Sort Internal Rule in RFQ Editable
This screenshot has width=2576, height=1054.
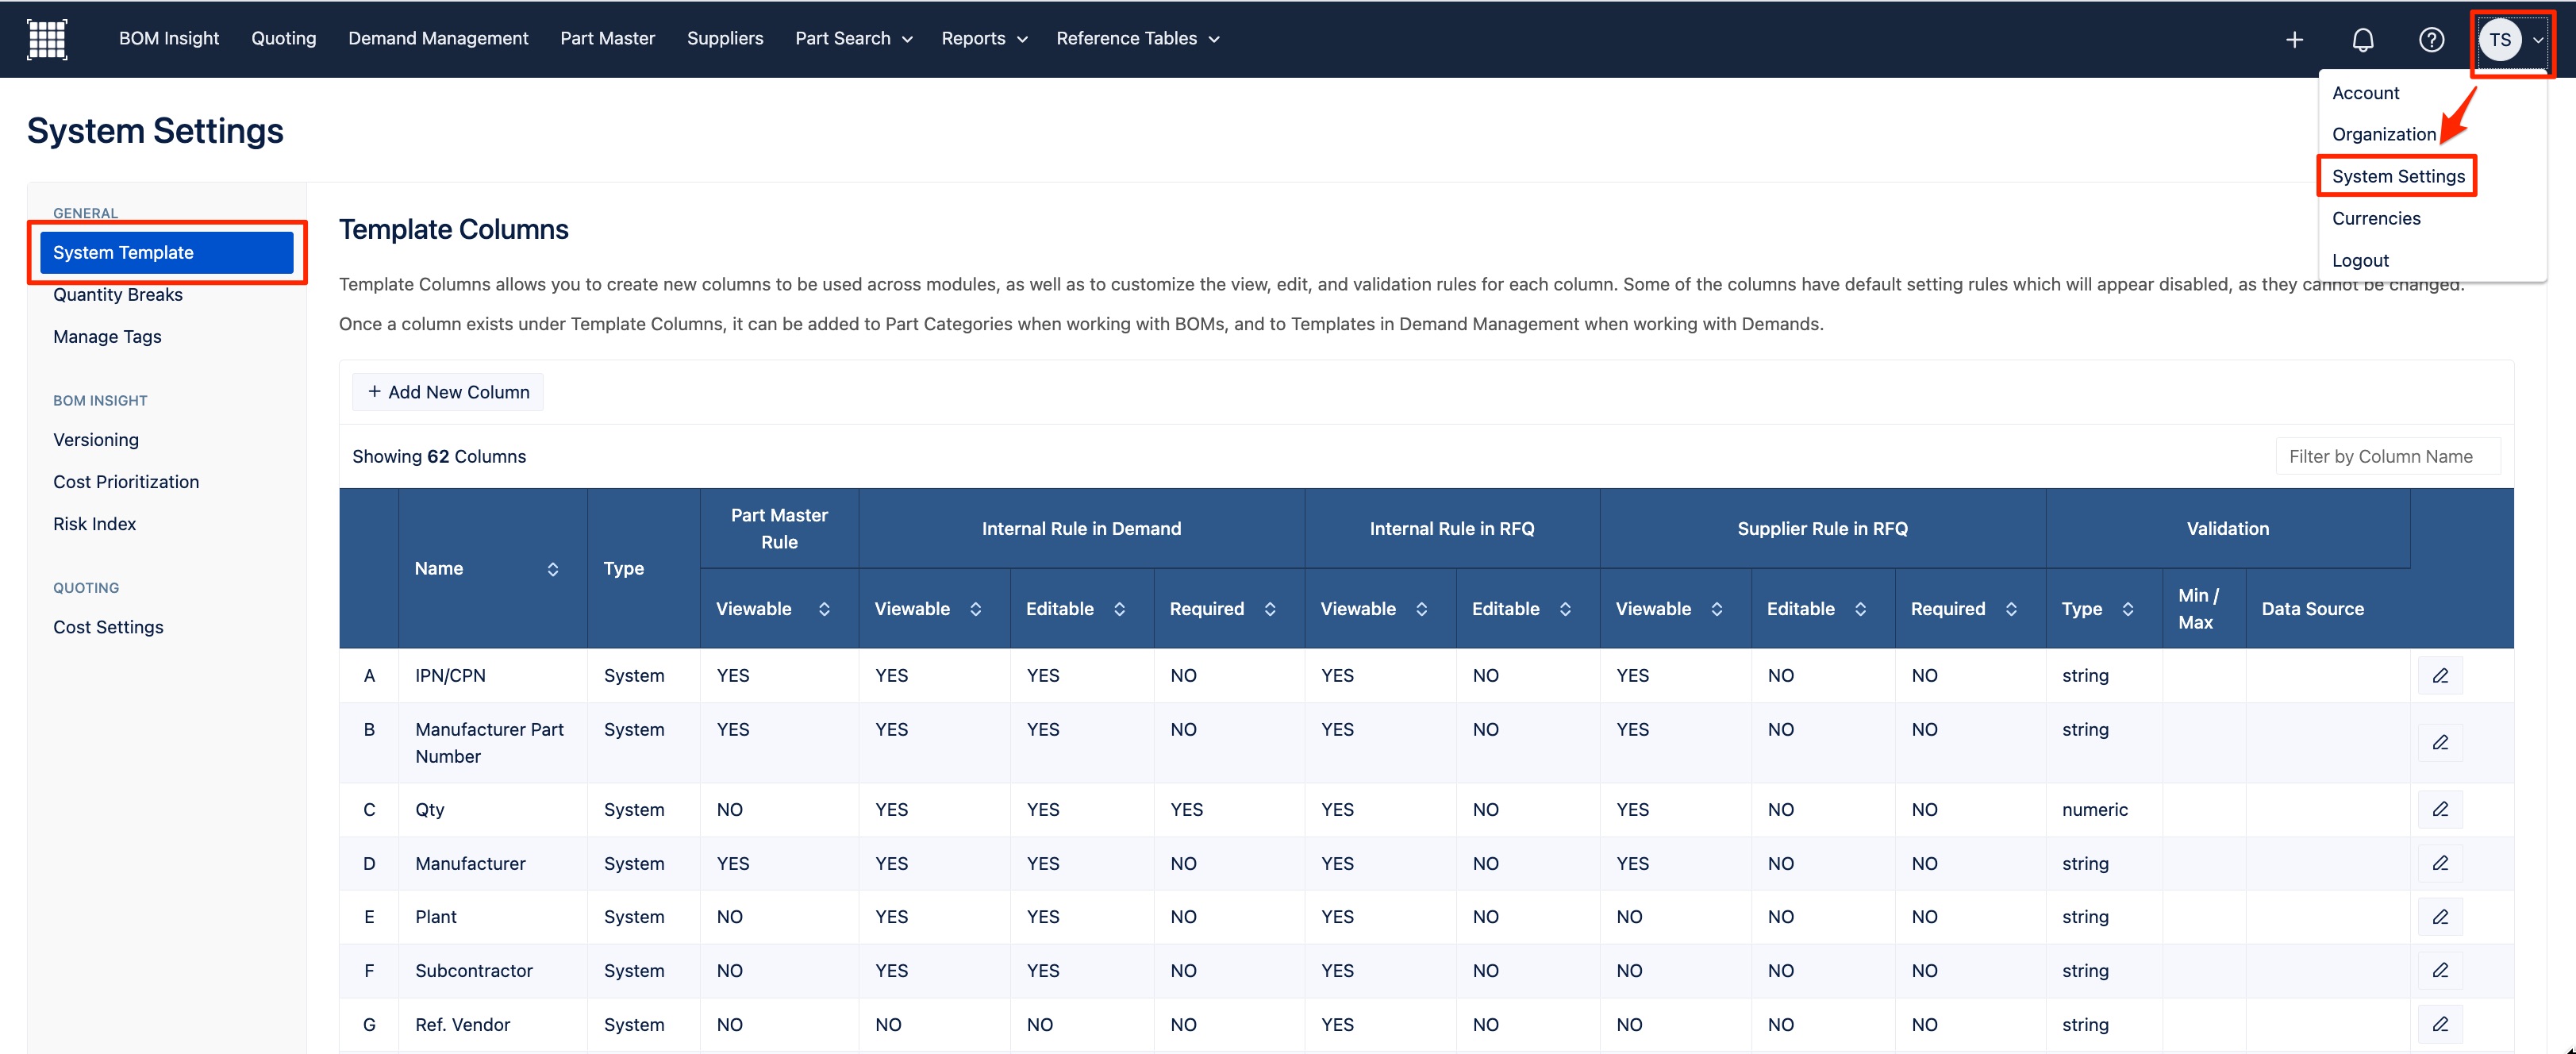pyautogui.click(x=1565, y=609)
